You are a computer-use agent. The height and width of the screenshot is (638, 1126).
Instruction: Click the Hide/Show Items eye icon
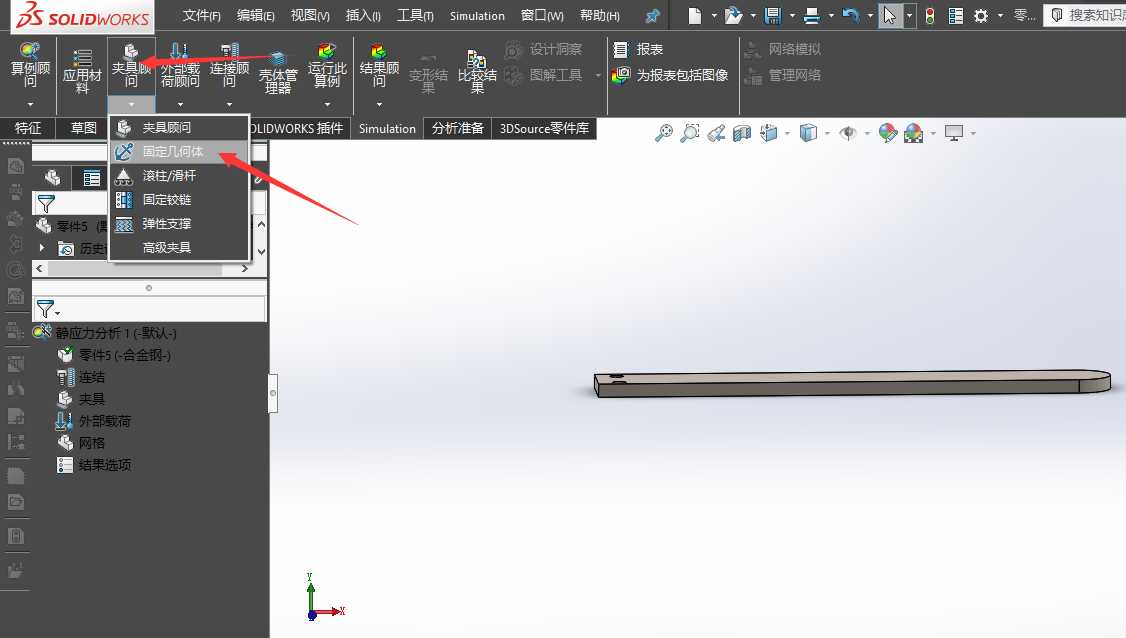pyautogui.click(x=848, y=133)
